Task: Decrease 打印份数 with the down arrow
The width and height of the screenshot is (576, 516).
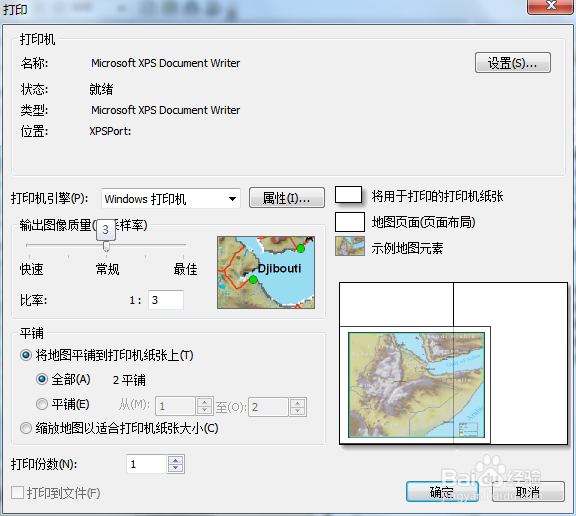Action: point(176,468)
